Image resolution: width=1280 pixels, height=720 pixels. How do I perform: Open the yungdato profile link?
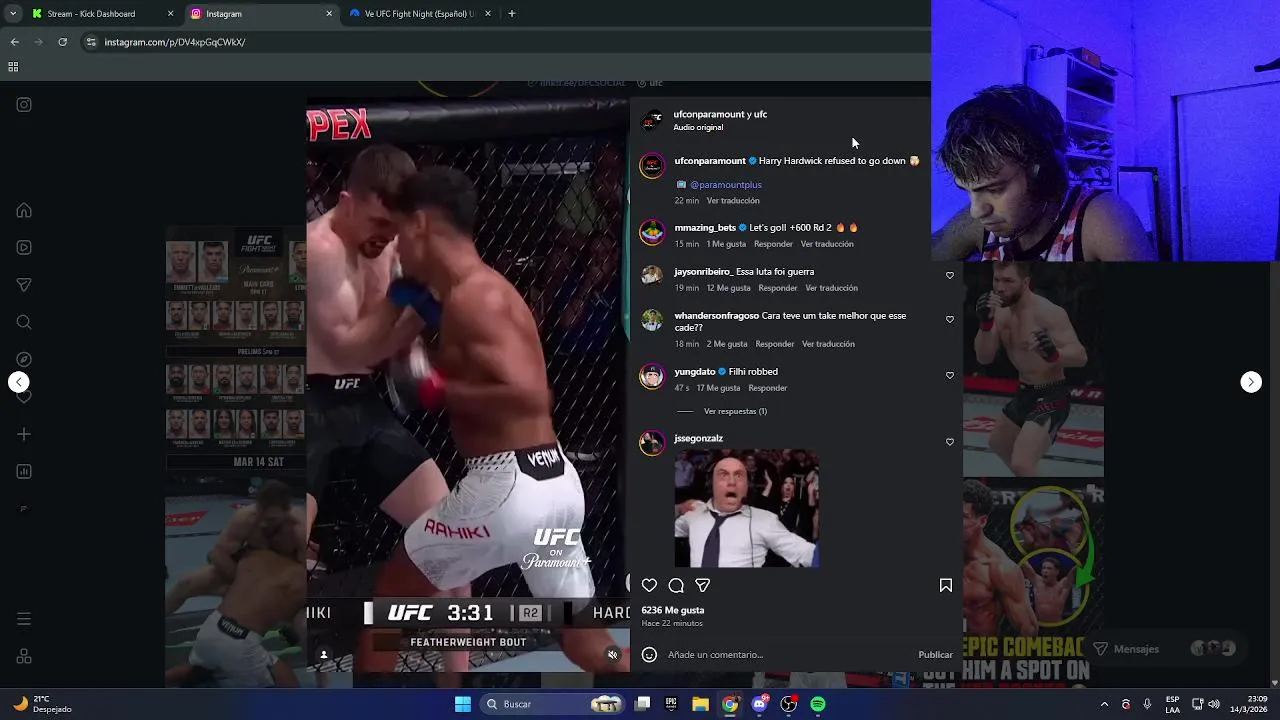[x=695, y=372]
